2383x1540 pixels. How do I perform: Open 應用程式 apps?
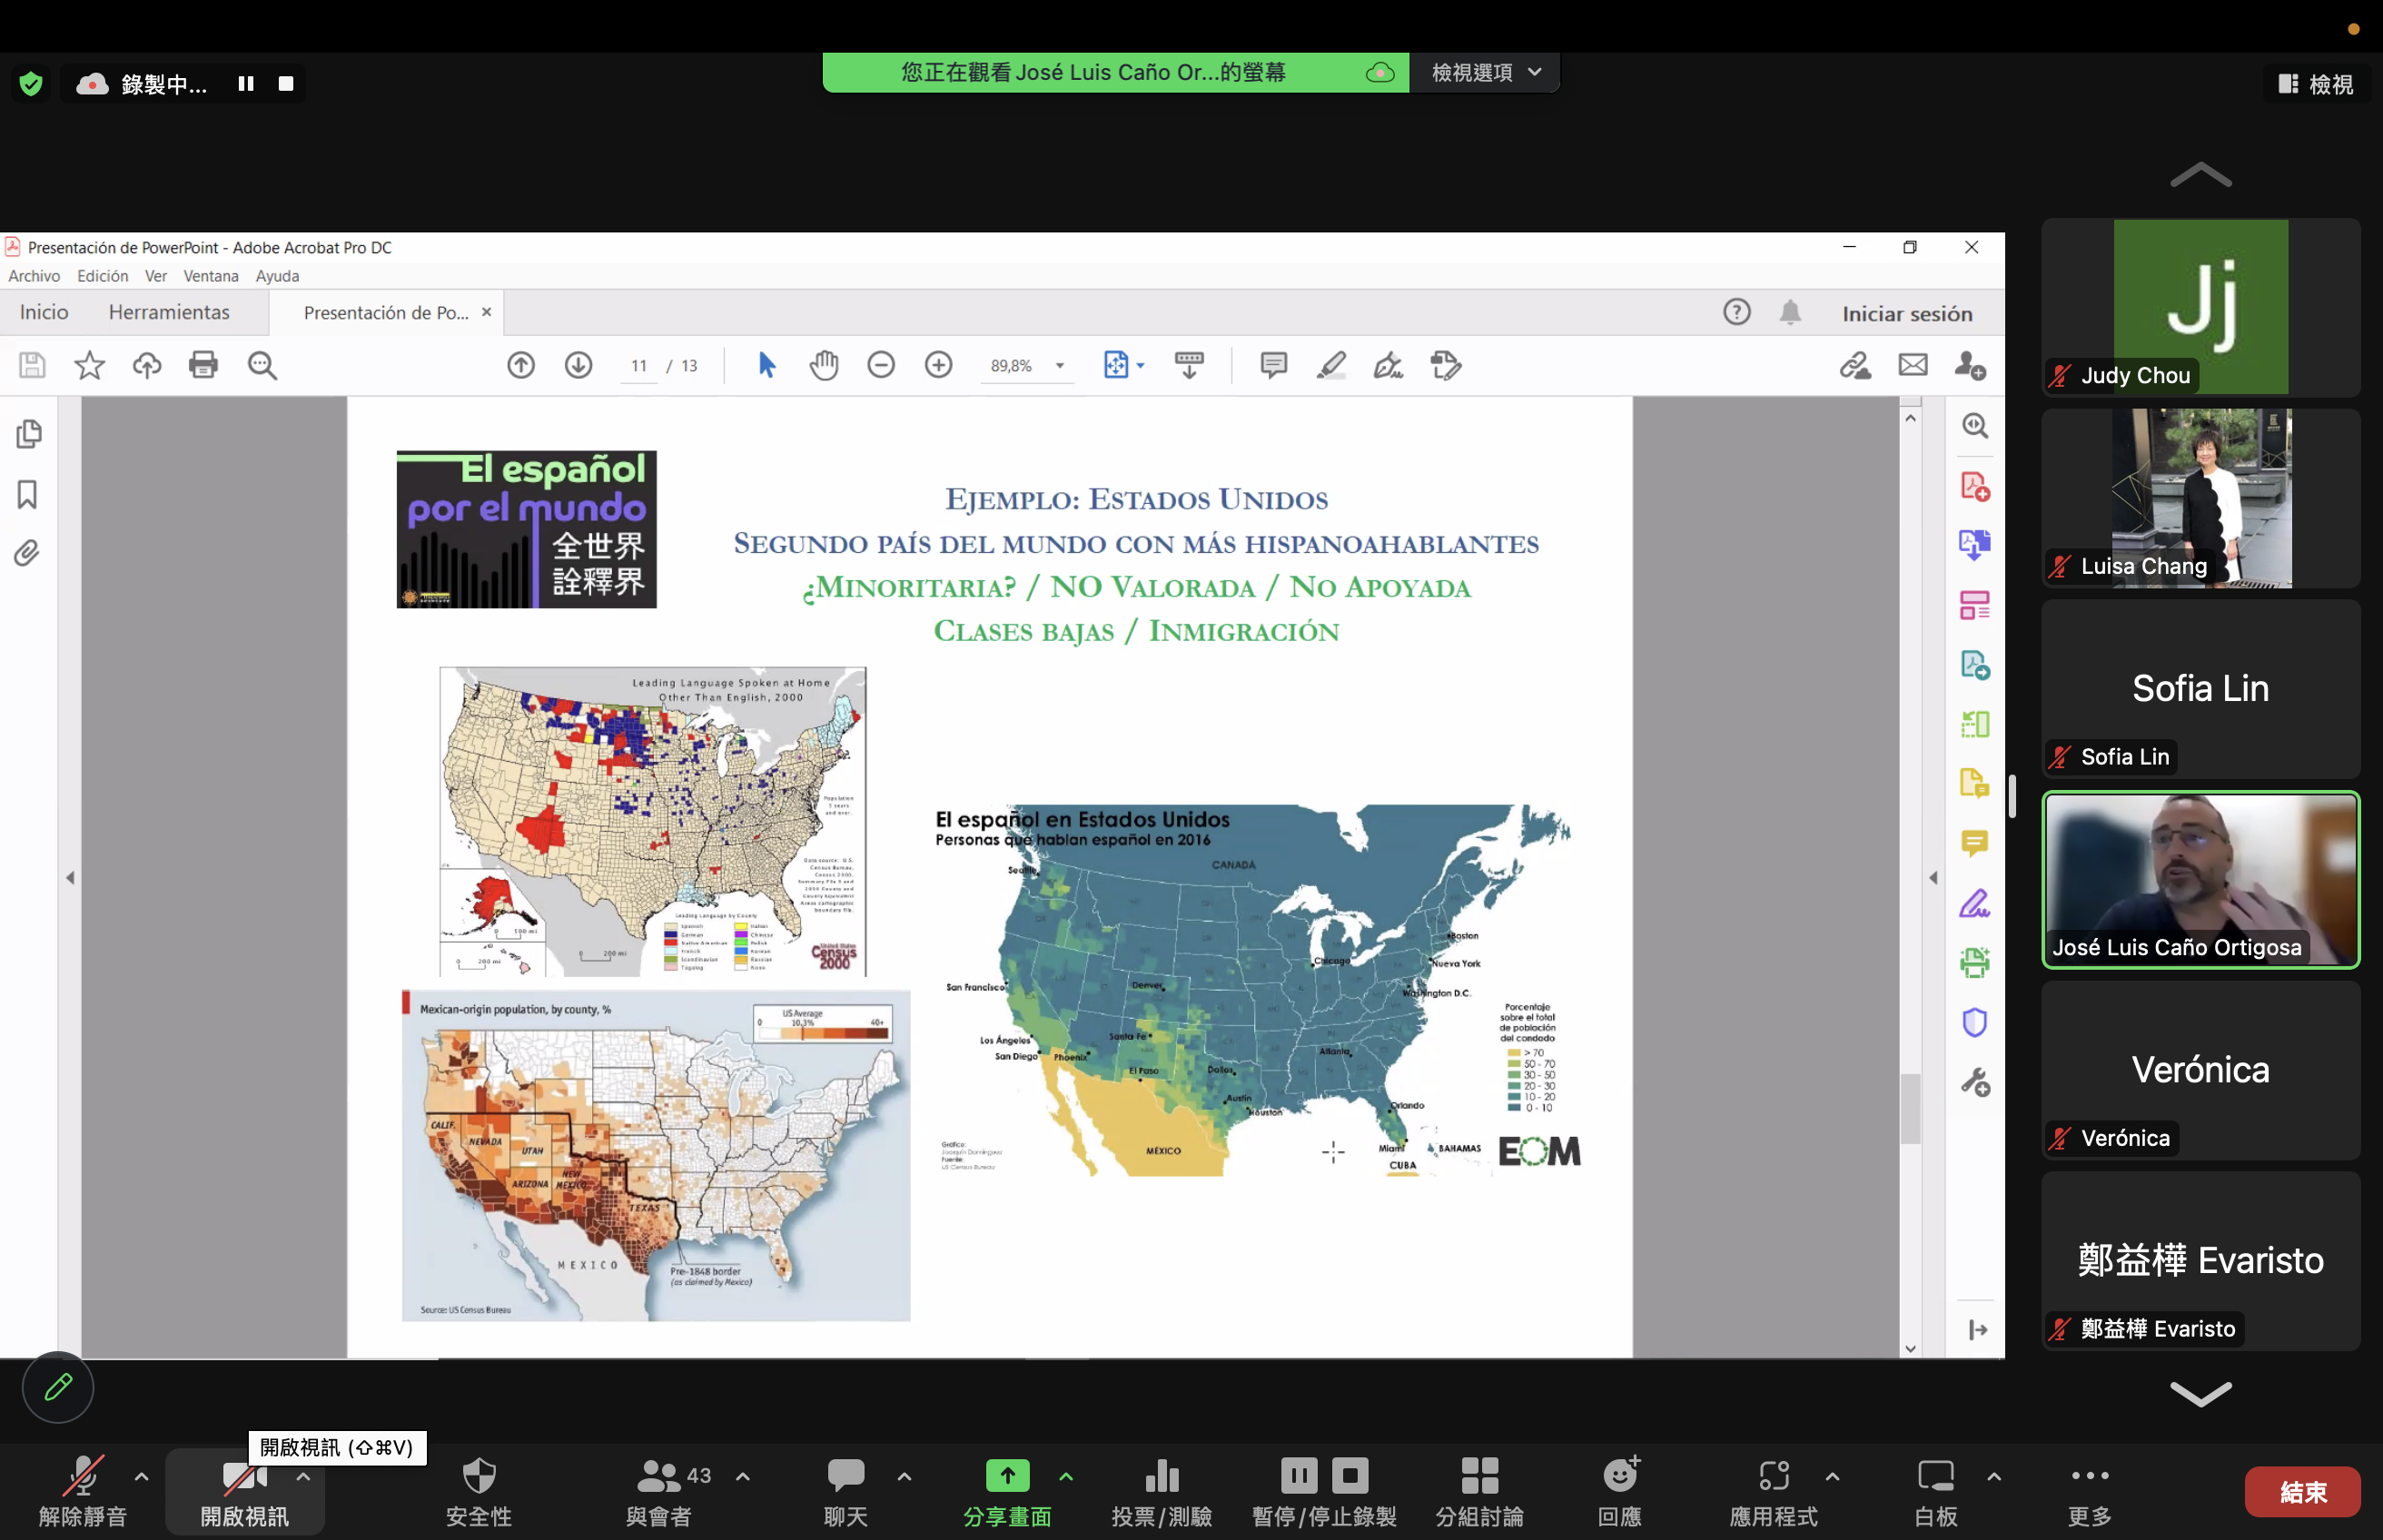pos(1773,1491)
